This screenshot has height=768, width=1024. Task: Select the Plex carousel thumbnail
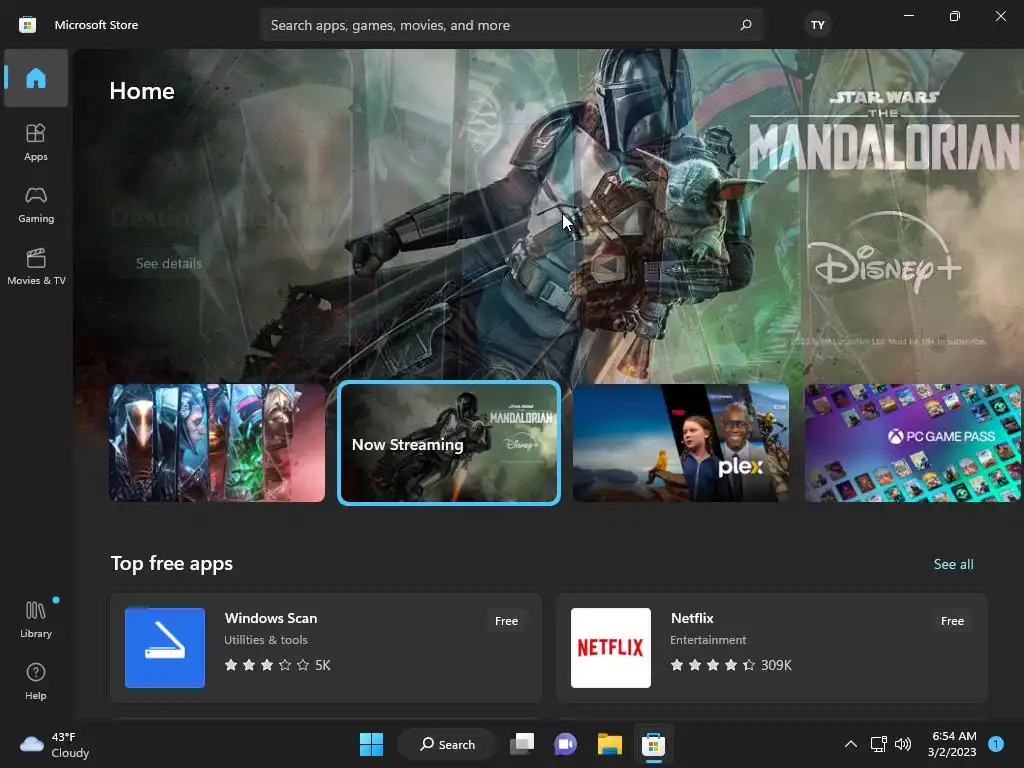(680, 443)
